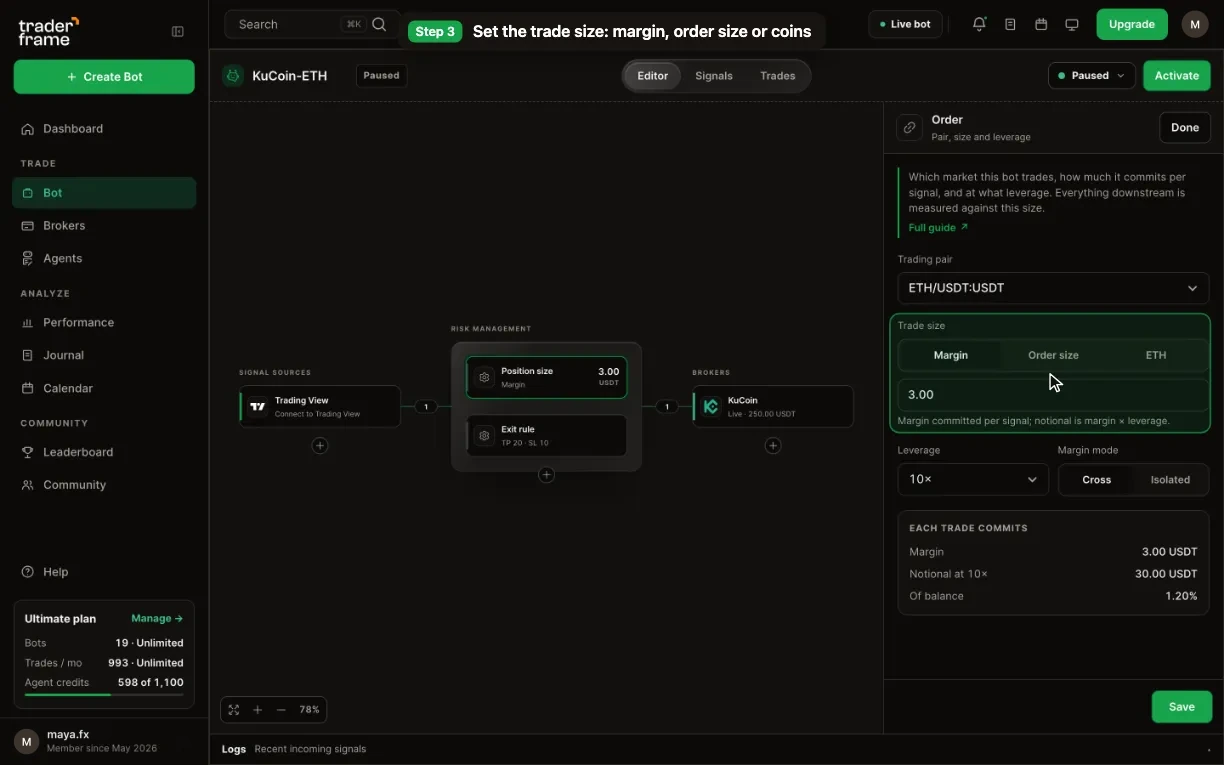This screenshot has height=765, width=1224.
Task: Click the Position size gear icon
Action: pyautogui.click(x=484, y=377)
